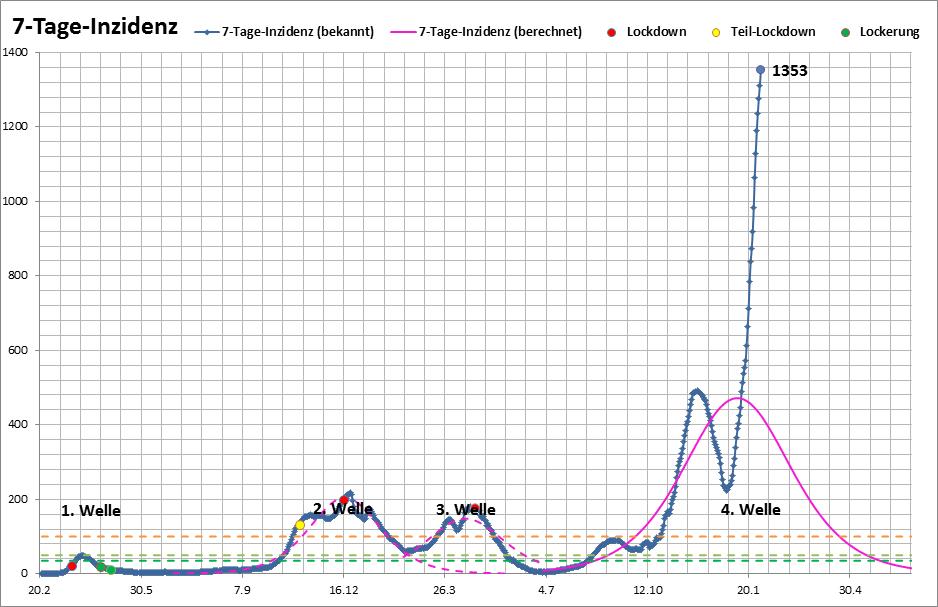Click the yellow Teil-Lockdown marker on curve
Viewport: 938px width, 607px height.
300,524
